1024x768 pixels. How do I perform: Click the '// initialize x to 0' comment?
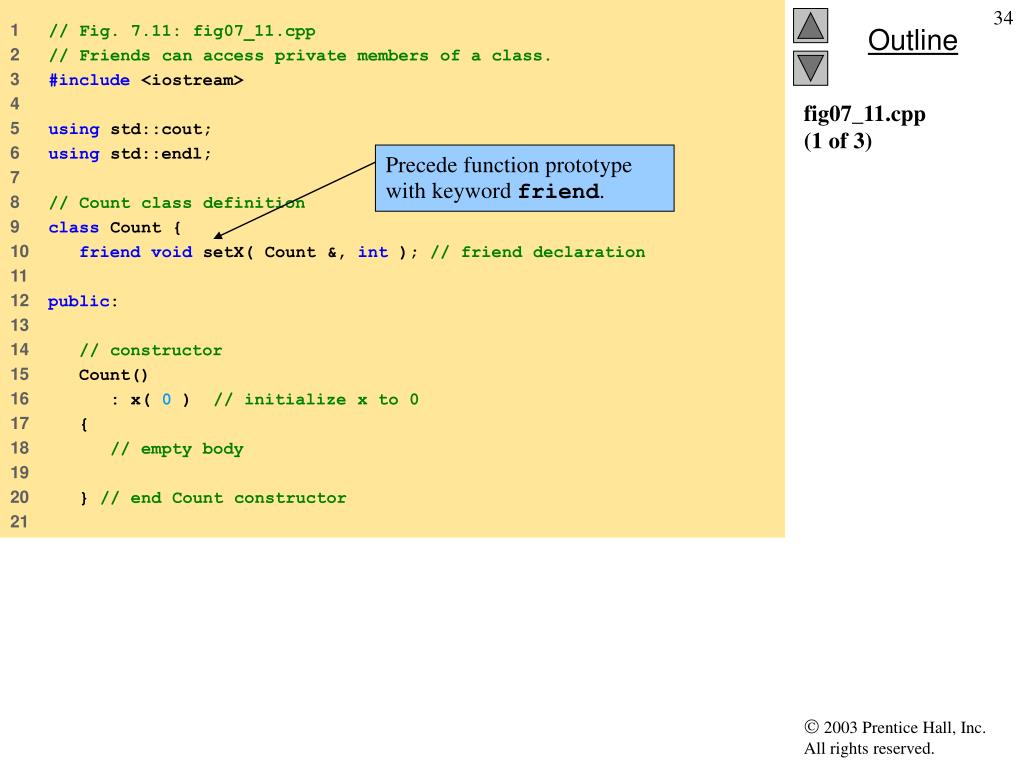click(x=316, y=400)
